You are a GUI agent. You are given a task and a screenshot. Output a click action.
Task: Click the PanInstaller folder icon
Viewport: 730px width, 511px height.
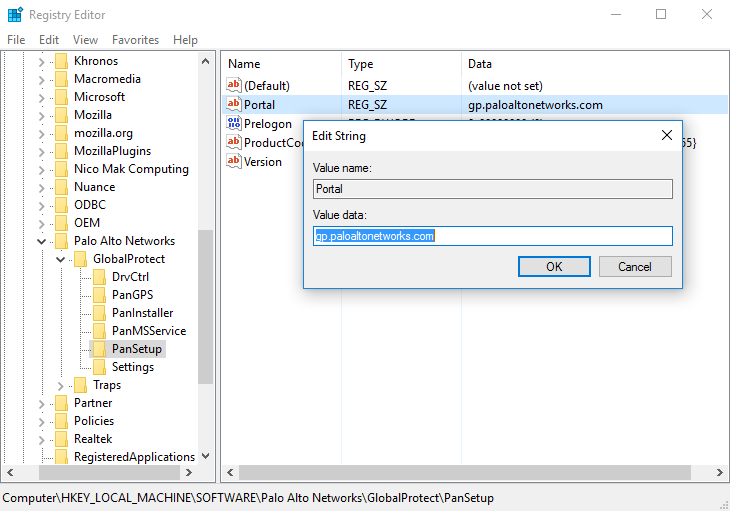(100, 313)
